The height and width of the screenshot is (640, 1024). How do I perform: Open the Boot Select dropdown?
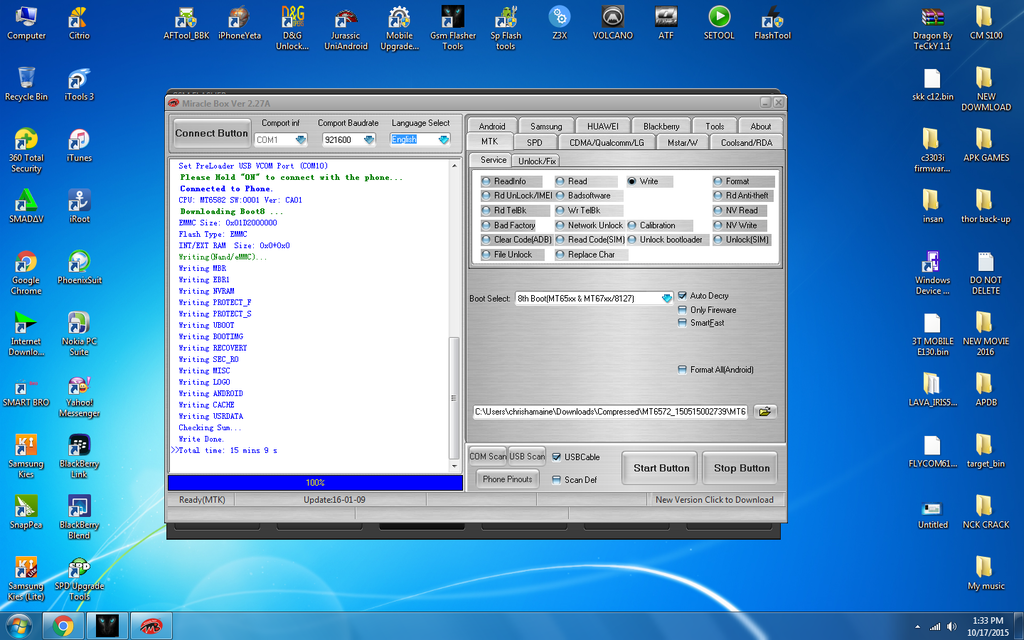coord(667,298)
